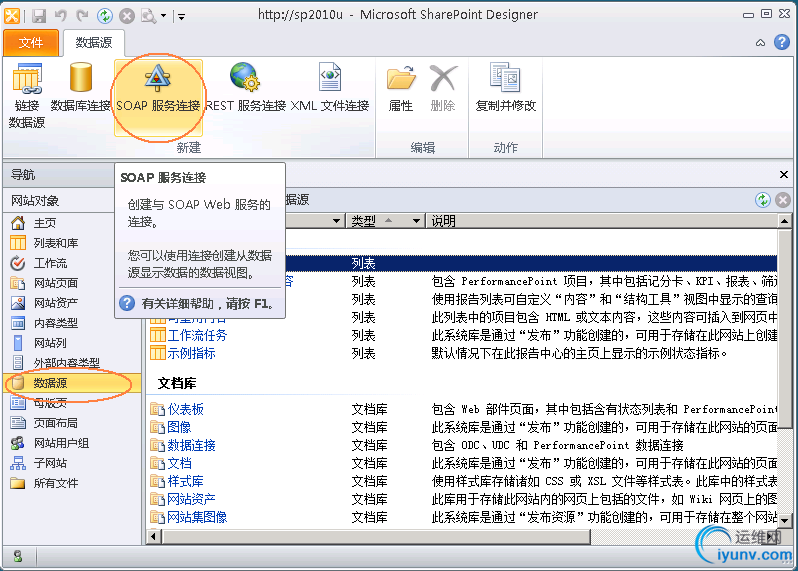This screenshot has width=798, height=571.
Task: Collapse the ribbon with the caret icon
Action: click(760, 43)
